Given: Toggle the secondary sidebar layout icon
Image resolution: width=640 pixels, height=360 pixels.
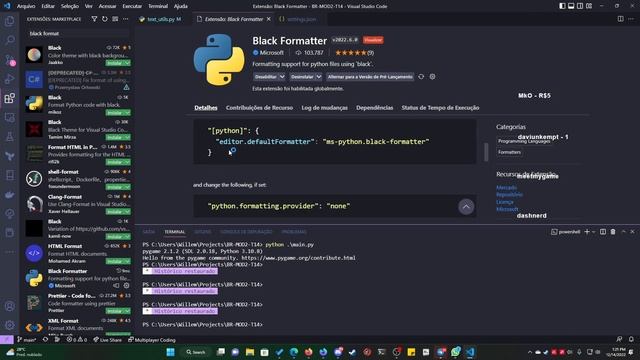Looking at the screenshot, I should coord(580,6).
